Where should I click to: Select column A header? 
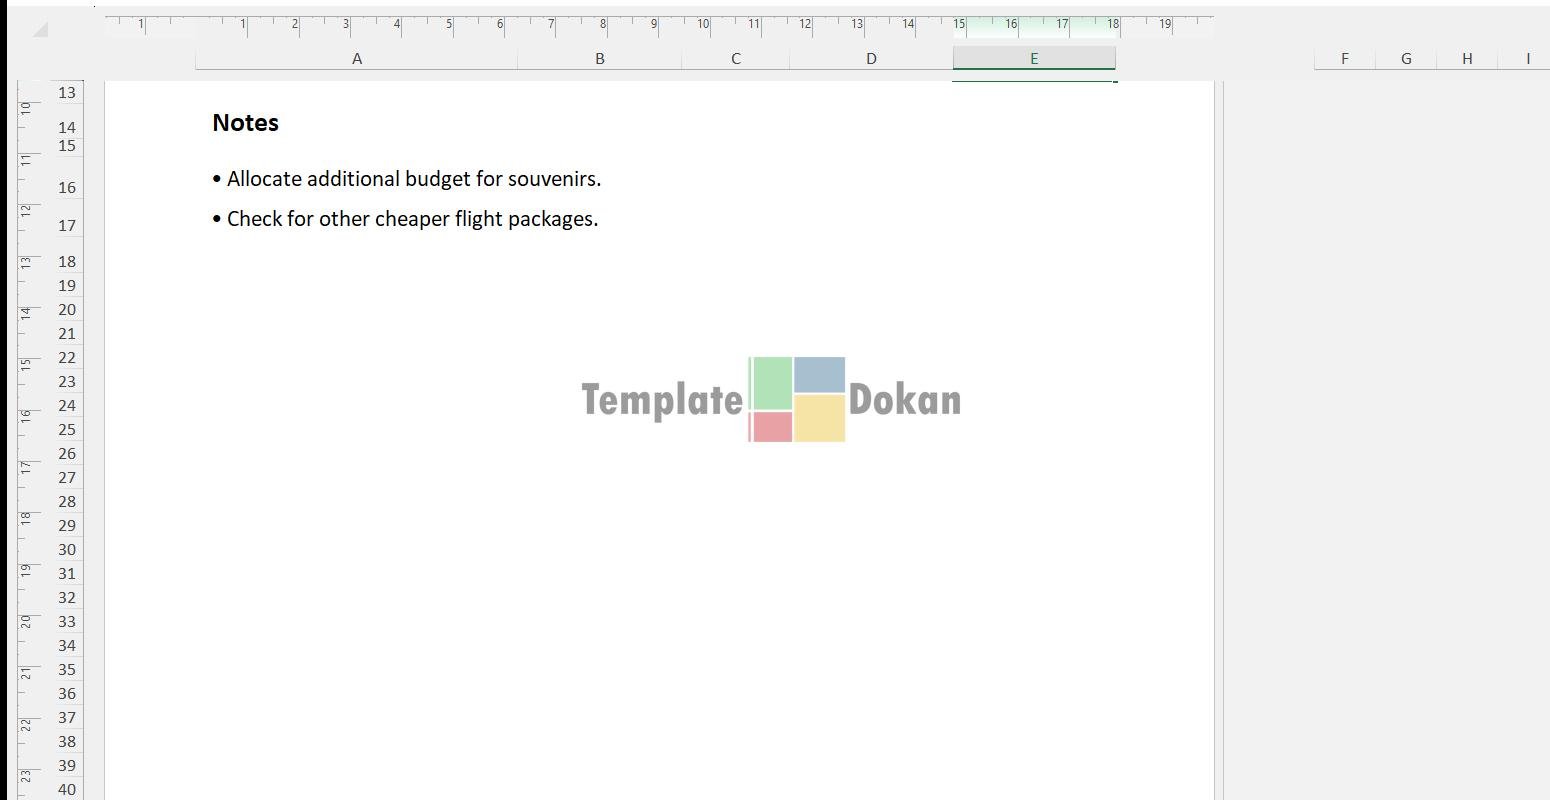[356, 59]
